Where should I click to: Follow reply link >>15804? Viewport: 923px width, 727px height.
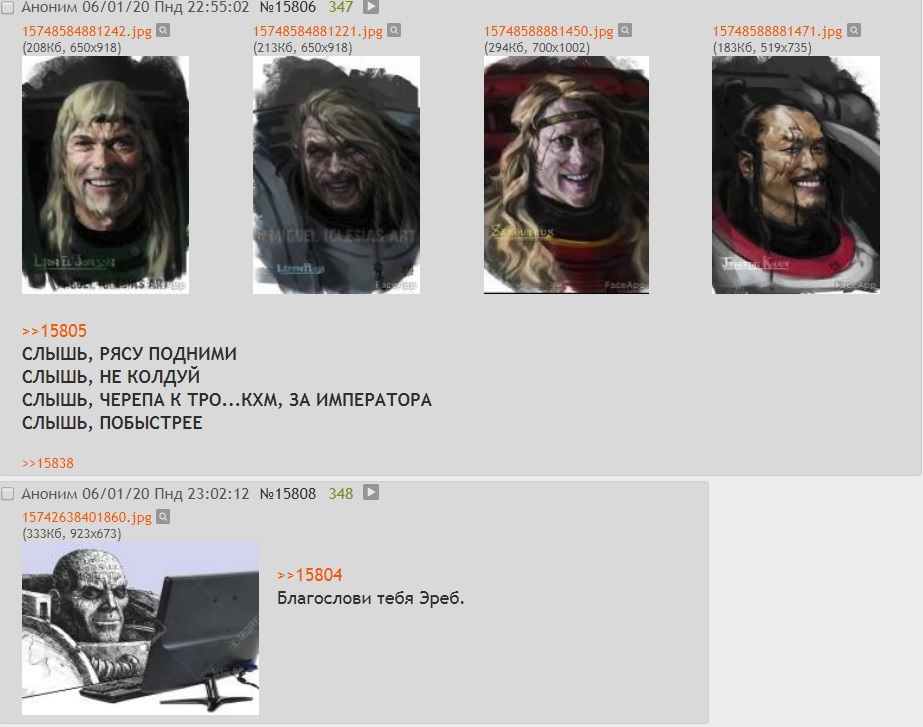click(310, 575)
